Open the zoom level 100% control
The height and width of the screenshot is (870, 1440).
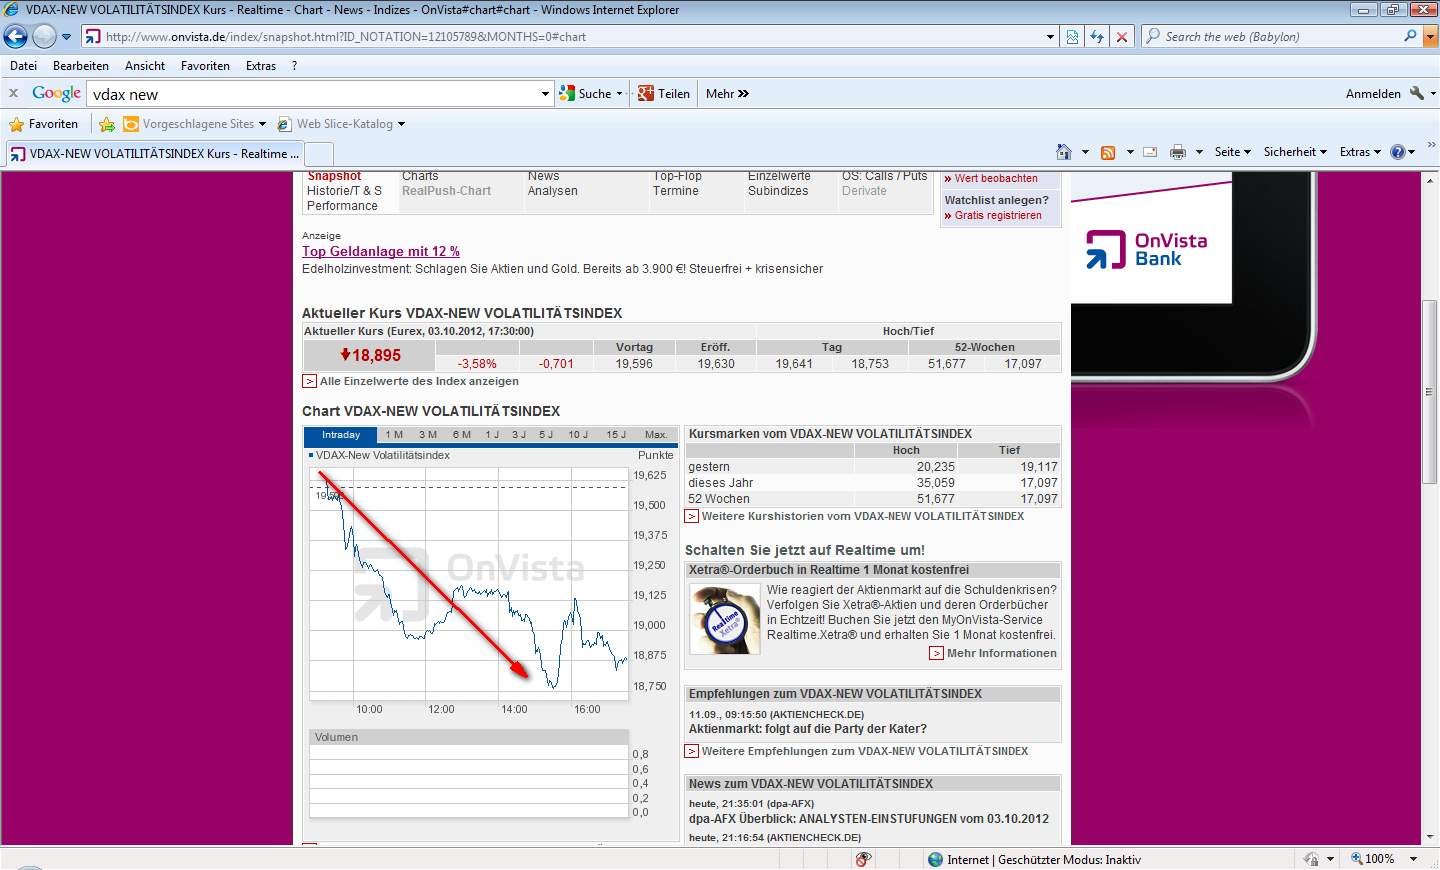[1384, 859]
